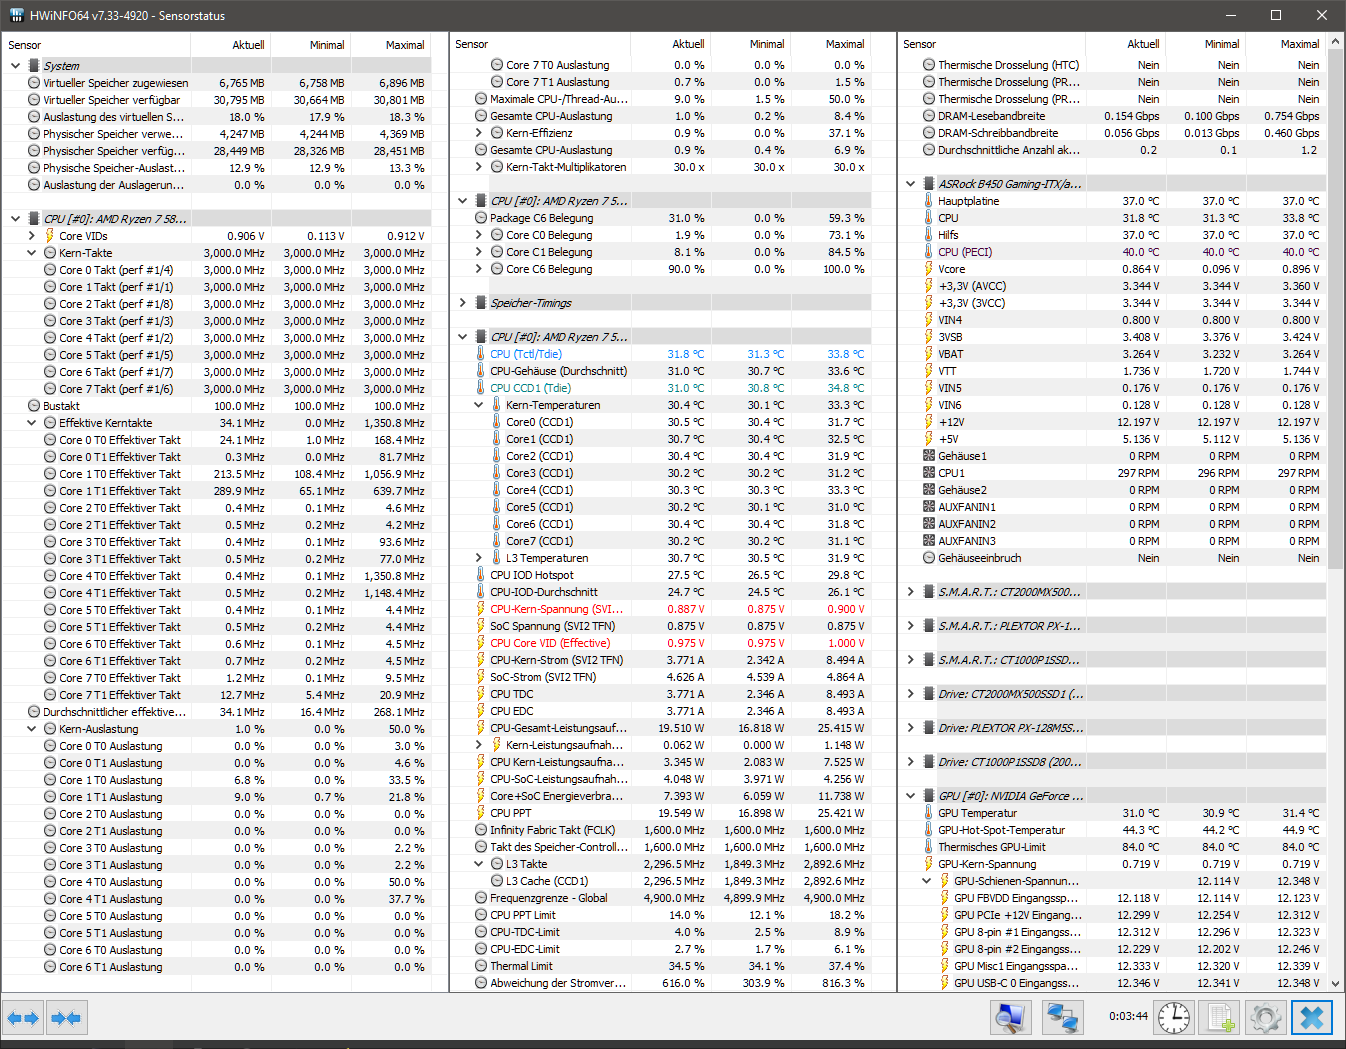The width and height of the screenshot is (1346, 1049).
Task: Select the CPU CCD1 (Tdie) row
Action: click(661, 388)
